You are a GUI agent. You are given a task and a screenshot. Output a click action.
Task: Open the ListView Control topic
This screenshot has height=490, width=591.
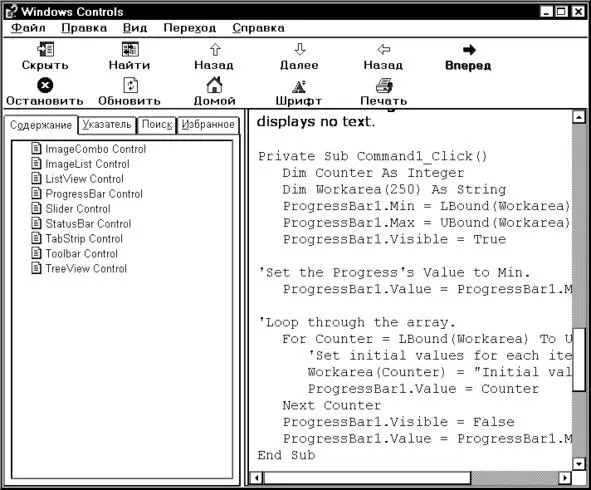84,179
